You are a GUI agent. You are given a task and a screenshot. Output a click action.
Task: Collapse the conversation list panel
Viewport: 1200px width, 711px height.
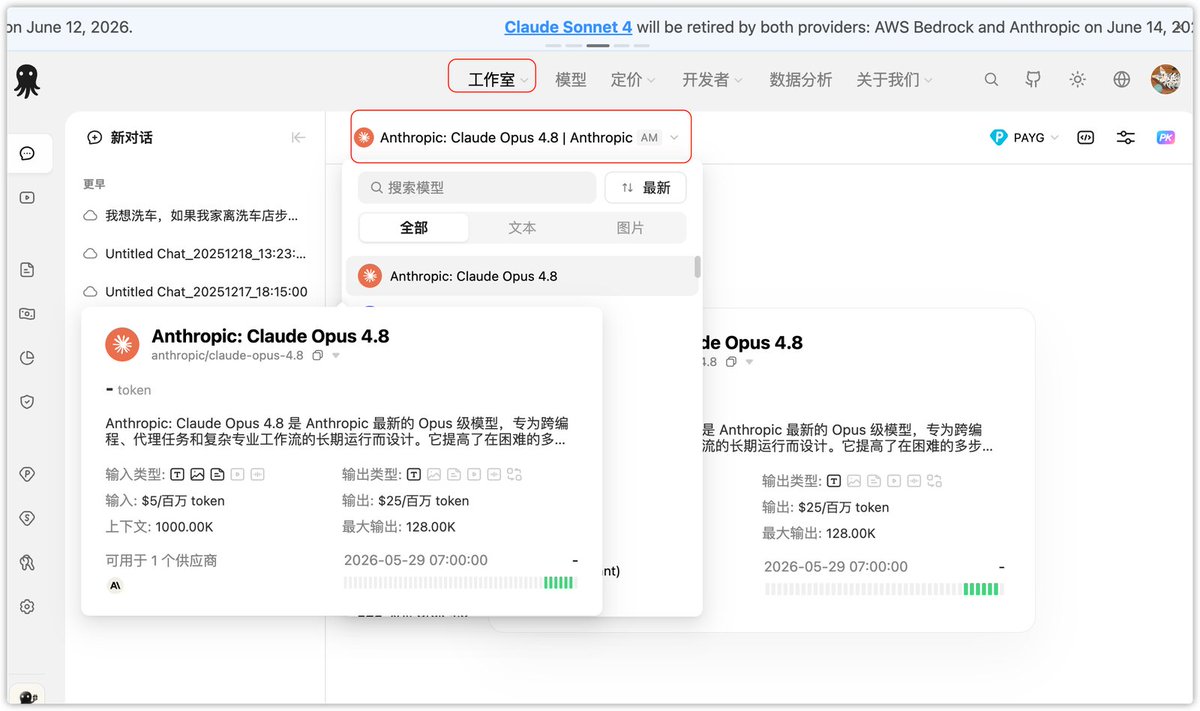(x=298, y=138)
